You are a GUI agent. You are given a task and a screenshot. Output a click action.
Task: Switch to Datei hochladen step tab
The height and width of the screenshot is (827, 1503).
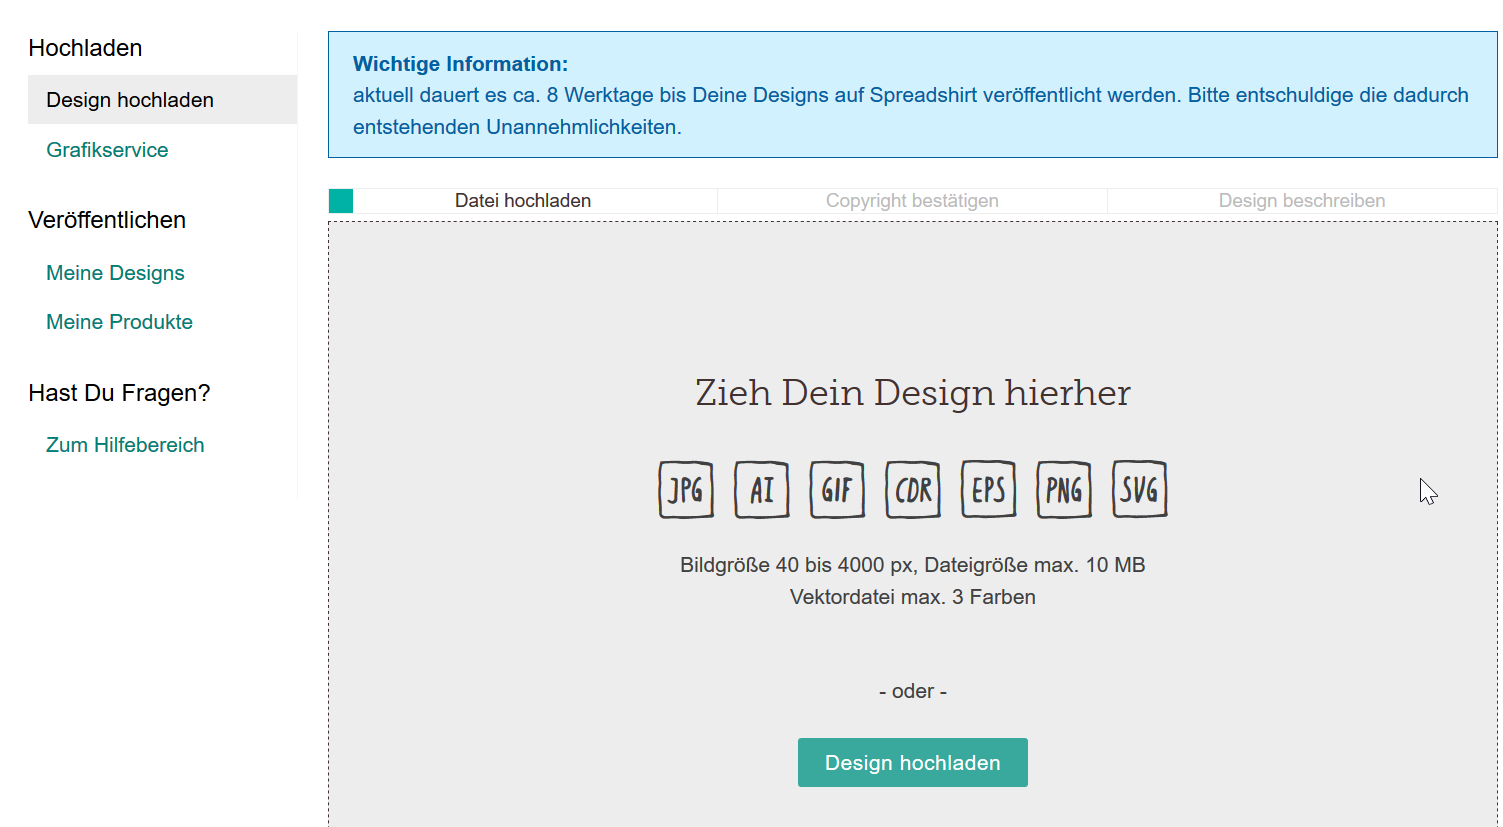click(x=523, y=201)
